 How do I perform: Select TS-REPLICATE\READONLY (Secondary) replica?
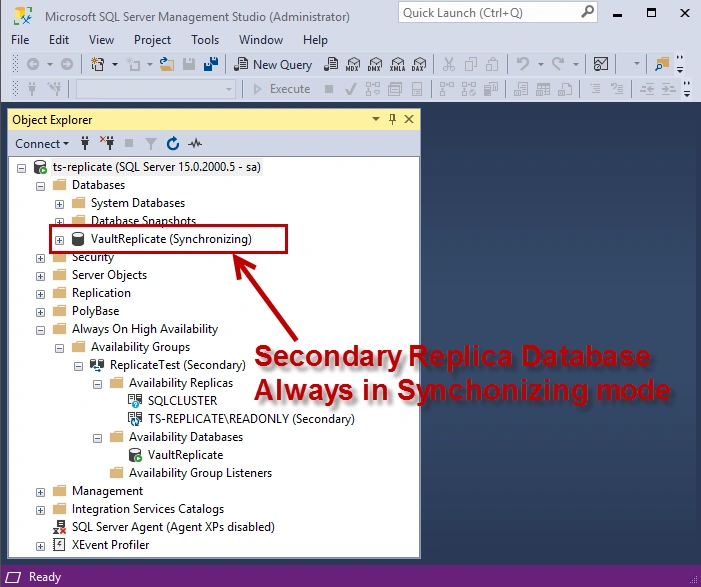[x=251, y=419]
